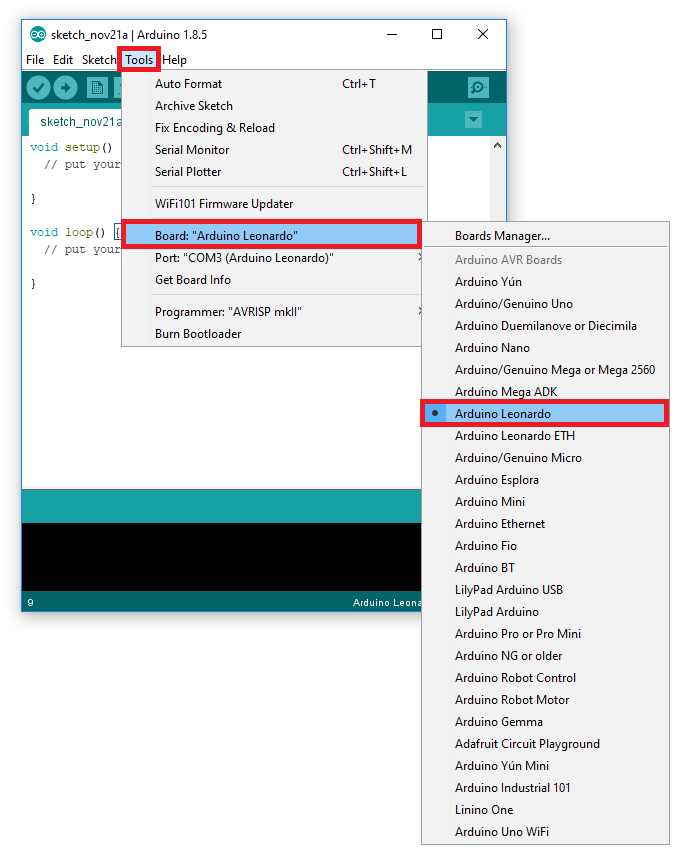Viewport: 691px width, 867px height.
Task: Open the Board Arduino Leonardo submenu
Action: point(271,235)
